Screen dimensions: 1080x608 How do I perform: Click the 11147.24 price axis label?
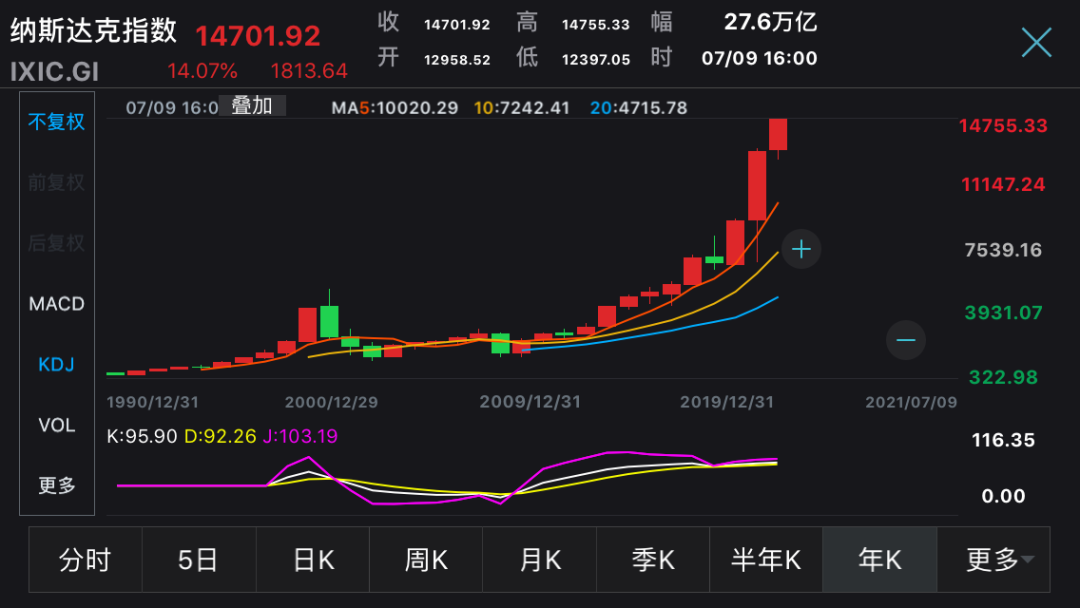(1003, 185)
